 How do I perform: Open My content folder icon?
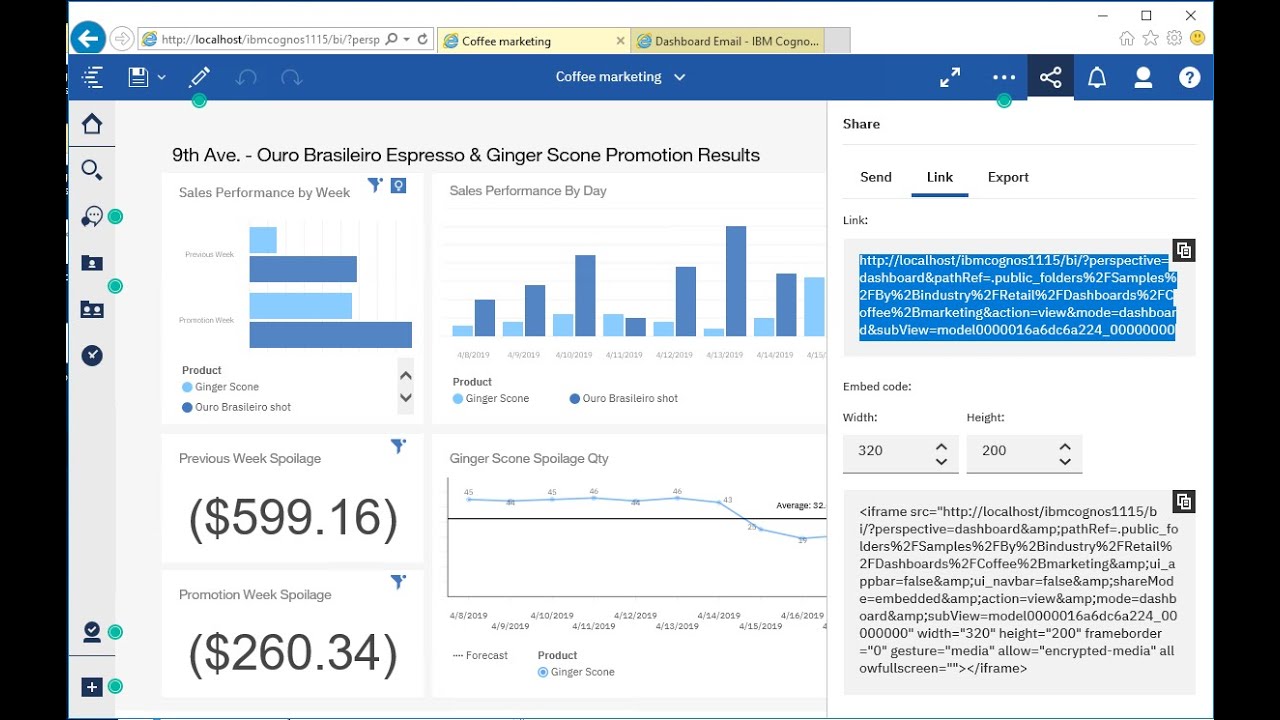pos(92,263)
